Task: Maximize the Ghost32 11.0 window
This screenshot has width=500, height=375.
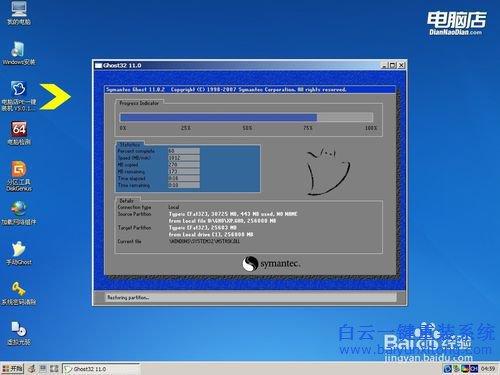Action: coord(393,65)
